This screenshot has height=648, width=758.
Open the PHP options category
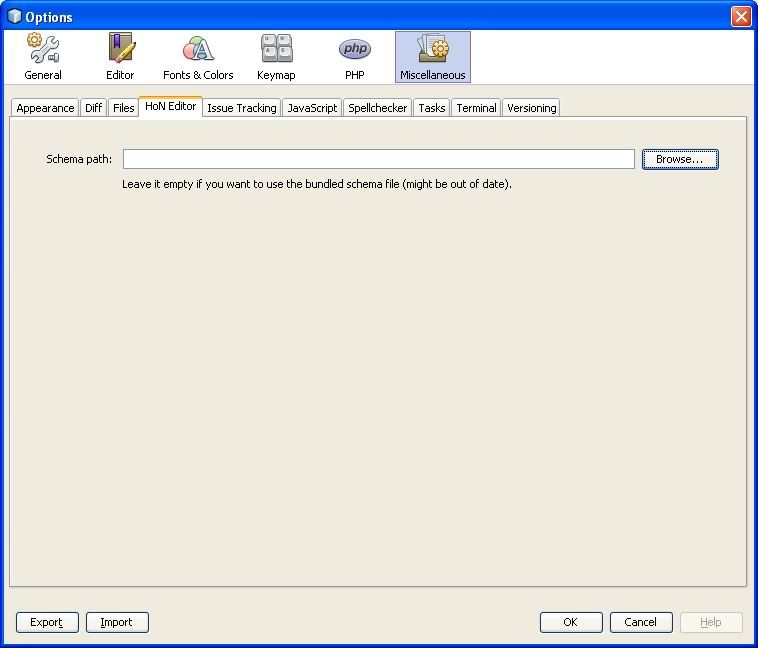354,57
